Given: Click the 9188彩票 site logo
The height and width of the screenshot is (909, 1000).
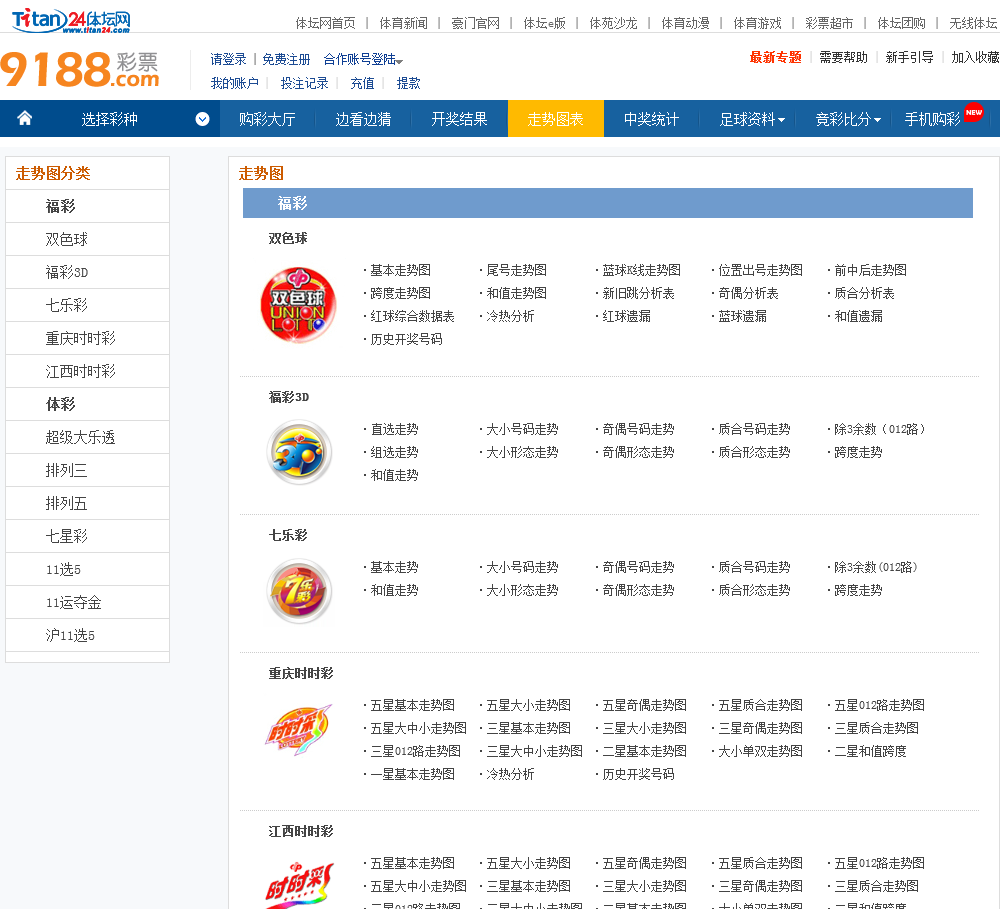Looking at the screenshot, I should pyautogui.click(x=80, y=69).
